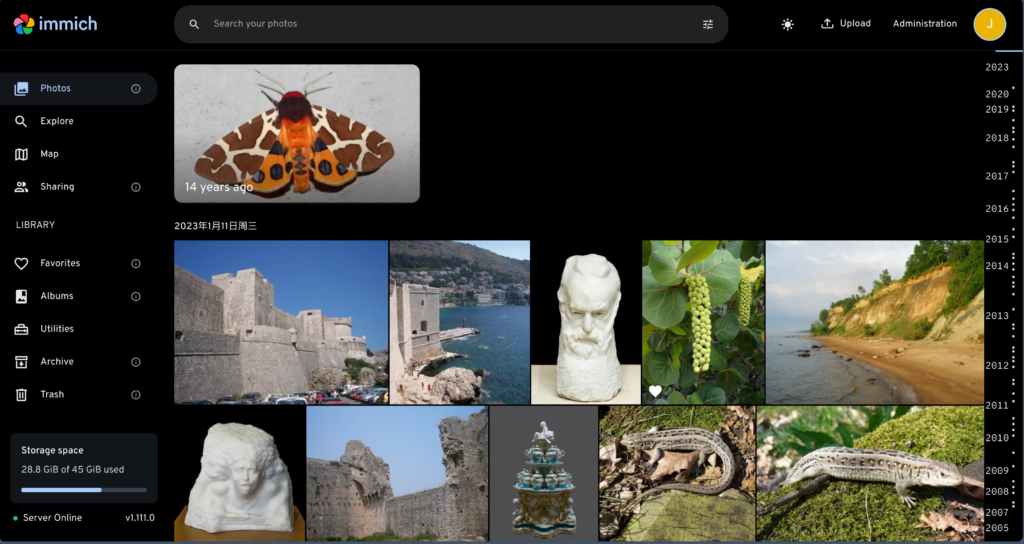Open Utilities in library

(78, 328)
